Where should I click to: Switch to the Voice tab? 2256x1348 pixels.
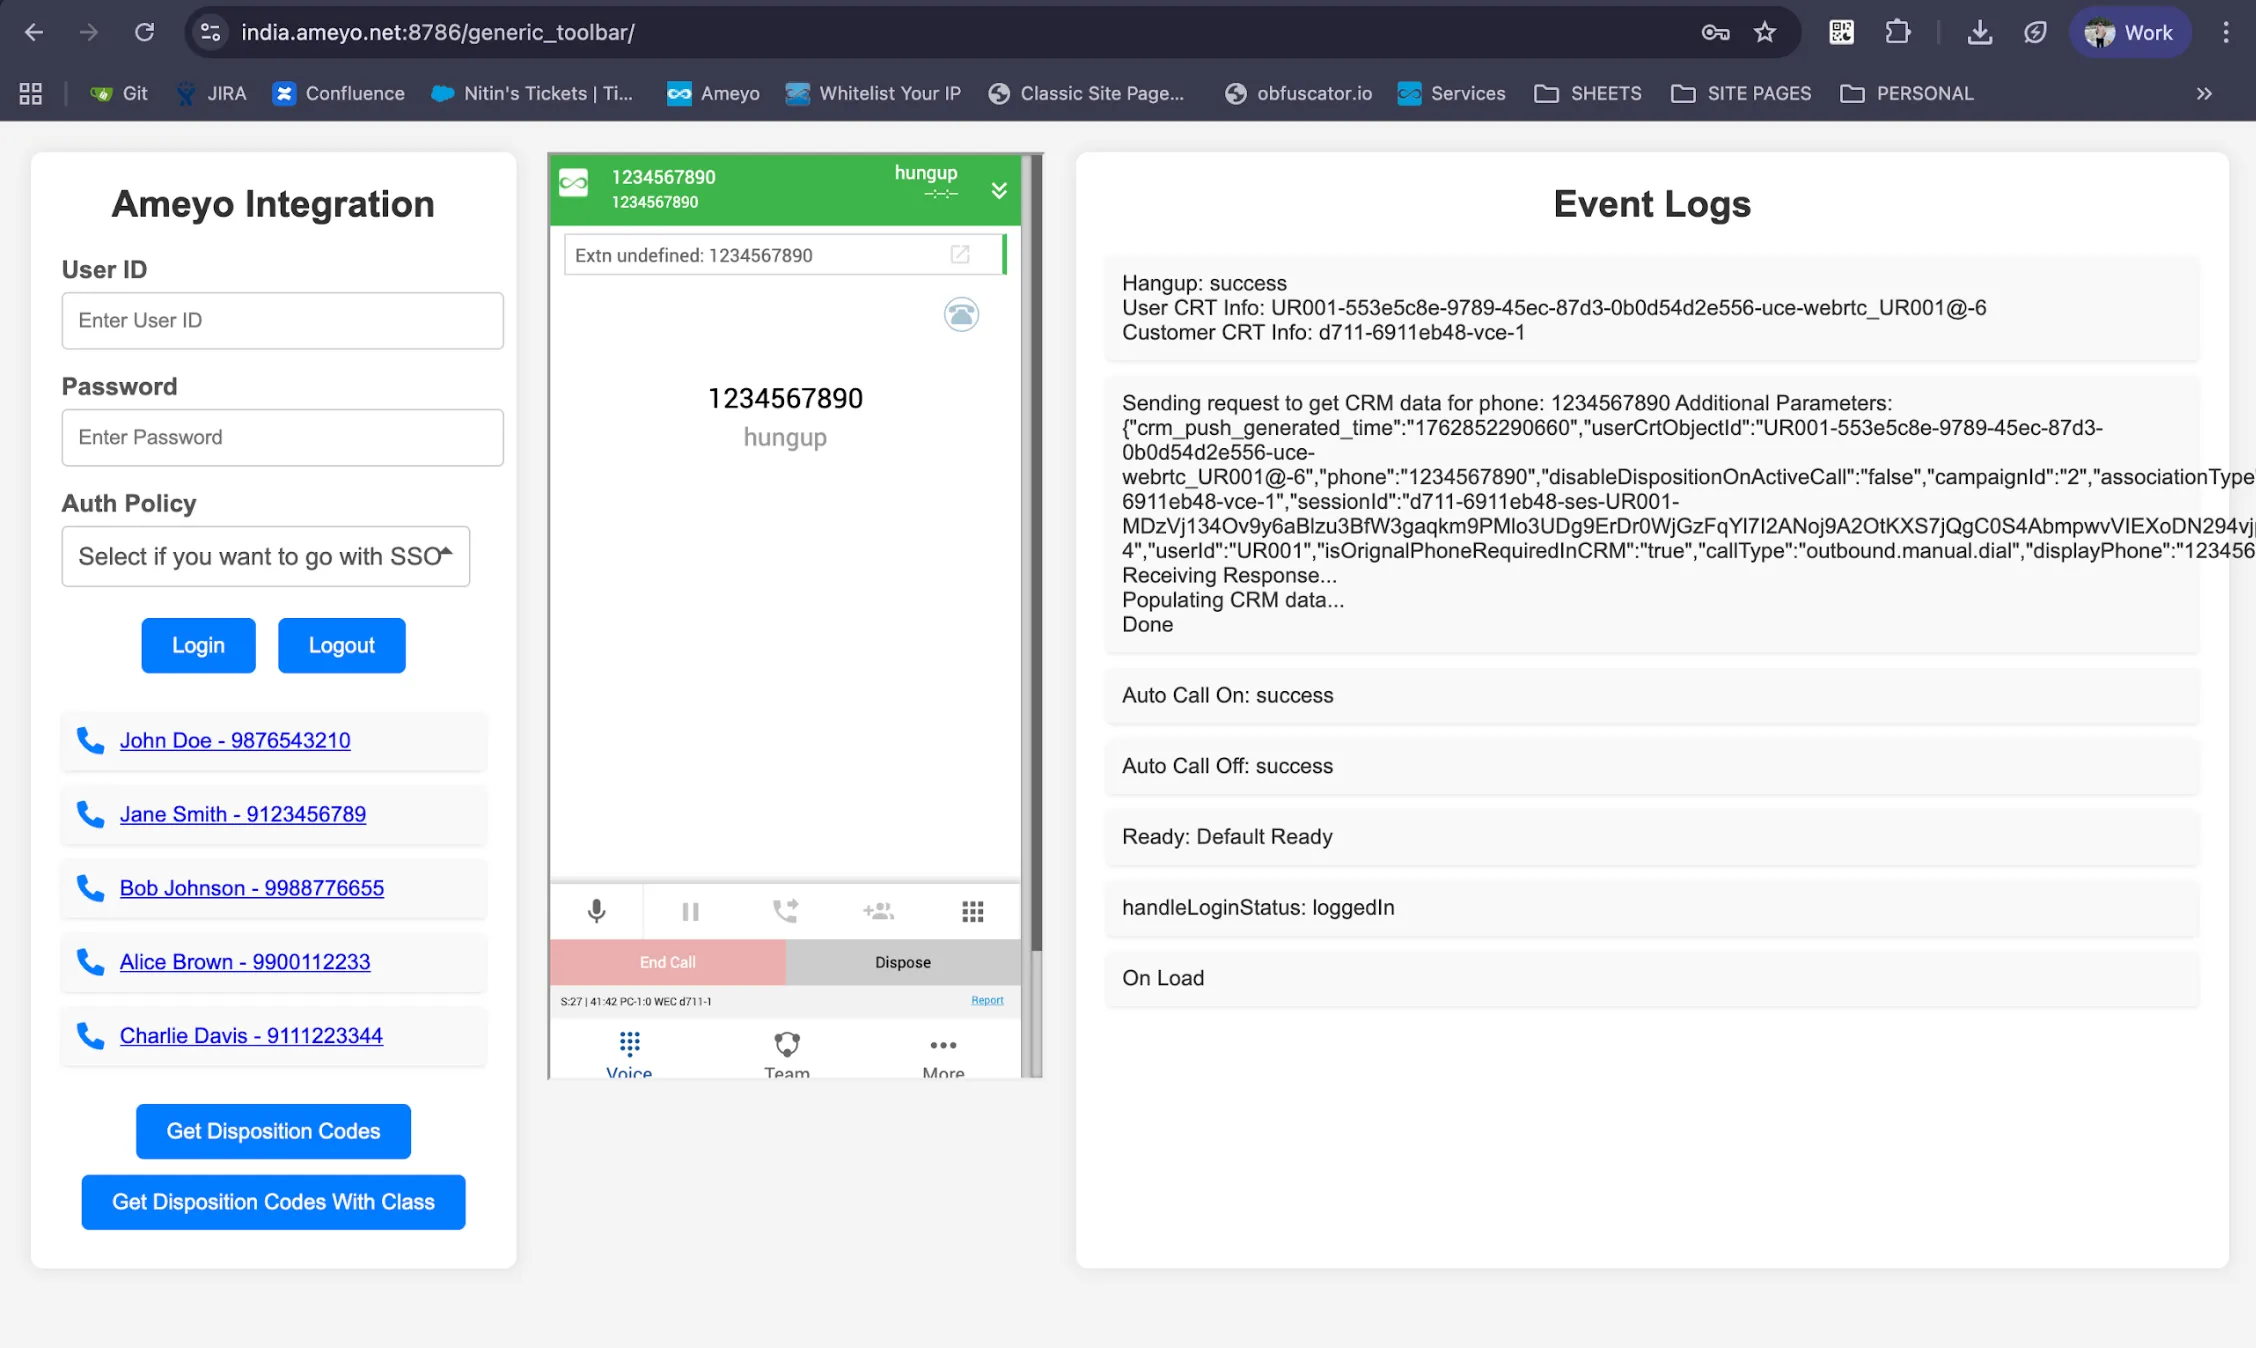pyautogui.click(x=629, y=1055)
